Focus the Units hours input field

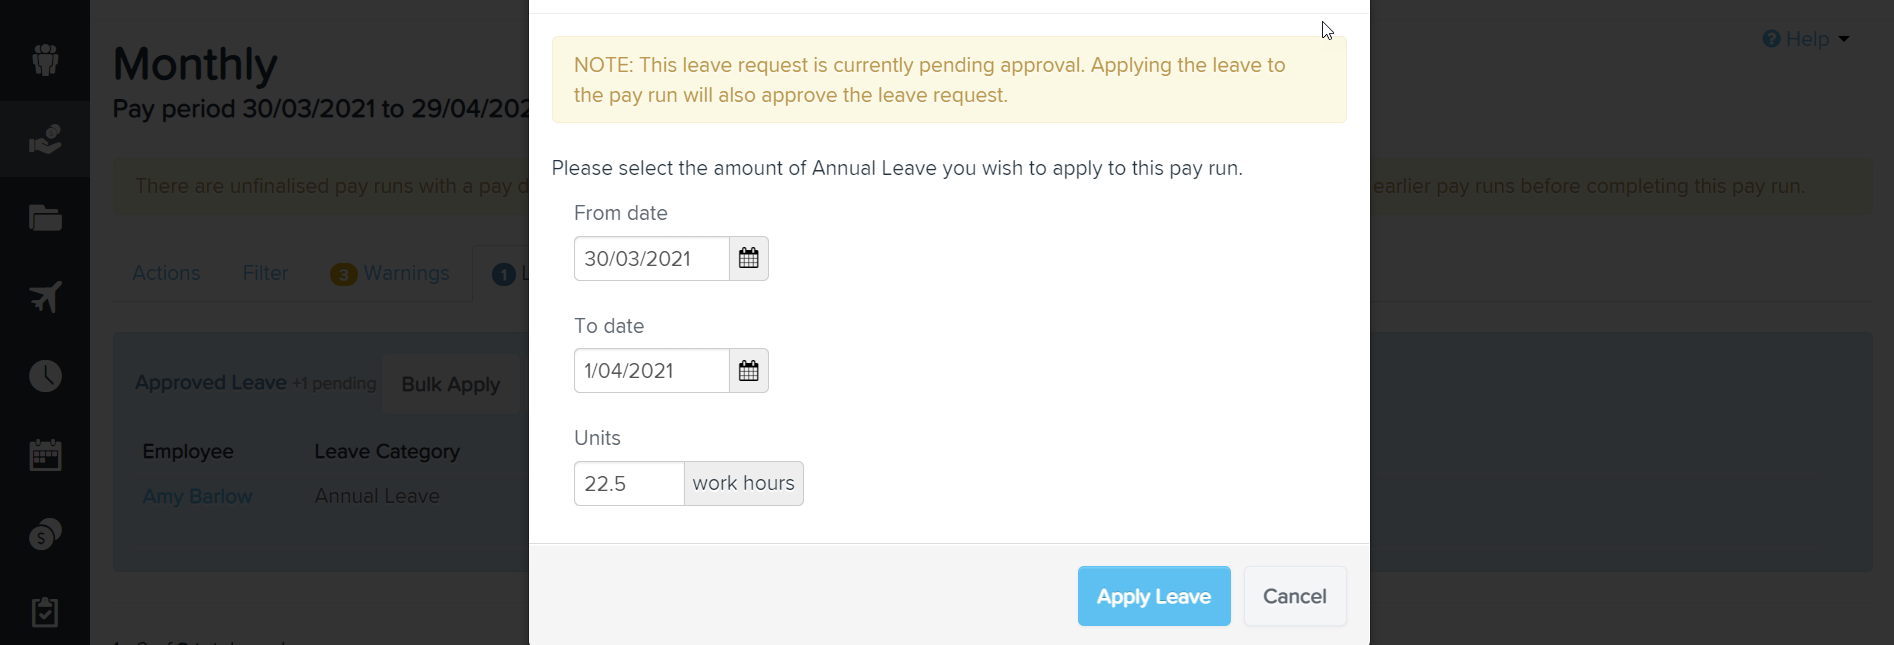click(x=629, y=483)
